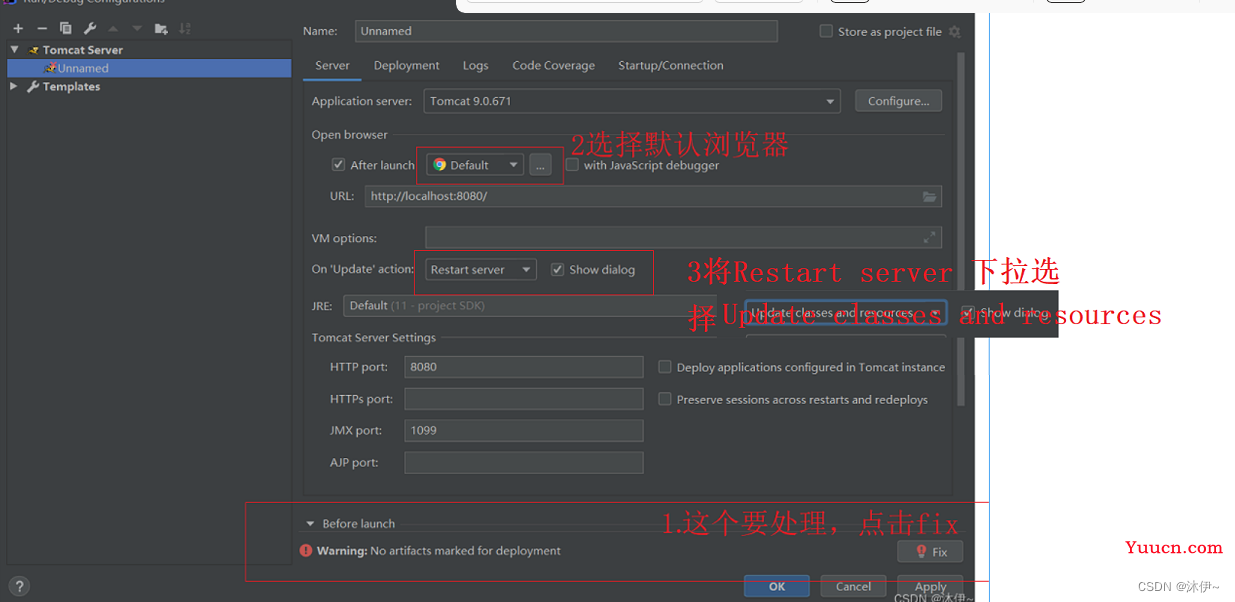1235x602 pixels.
Task: Click the Templates wrench icon in tree
Action: pyautogui.click(x=33, y=87)
